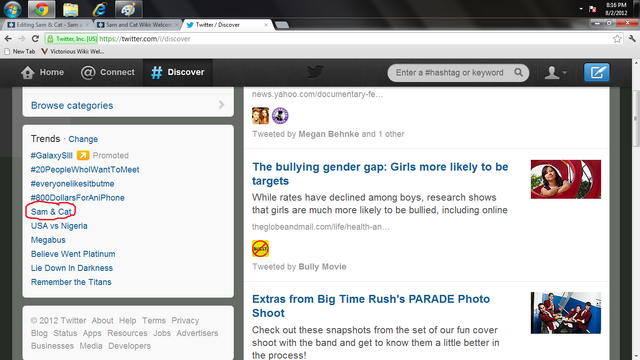Launch Internet Explorer from the taskbar
The width and height of the screenshot is (640, 360).
point(100,9)
